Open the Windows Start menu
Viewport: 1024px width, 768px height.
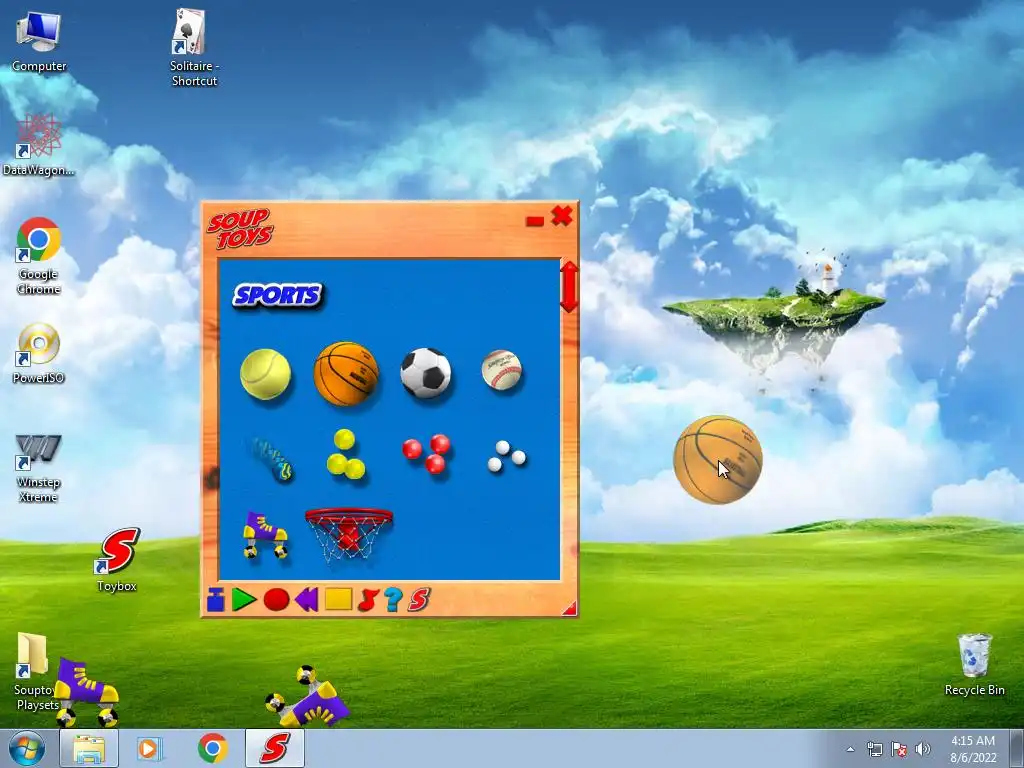(x=27, y=748)
